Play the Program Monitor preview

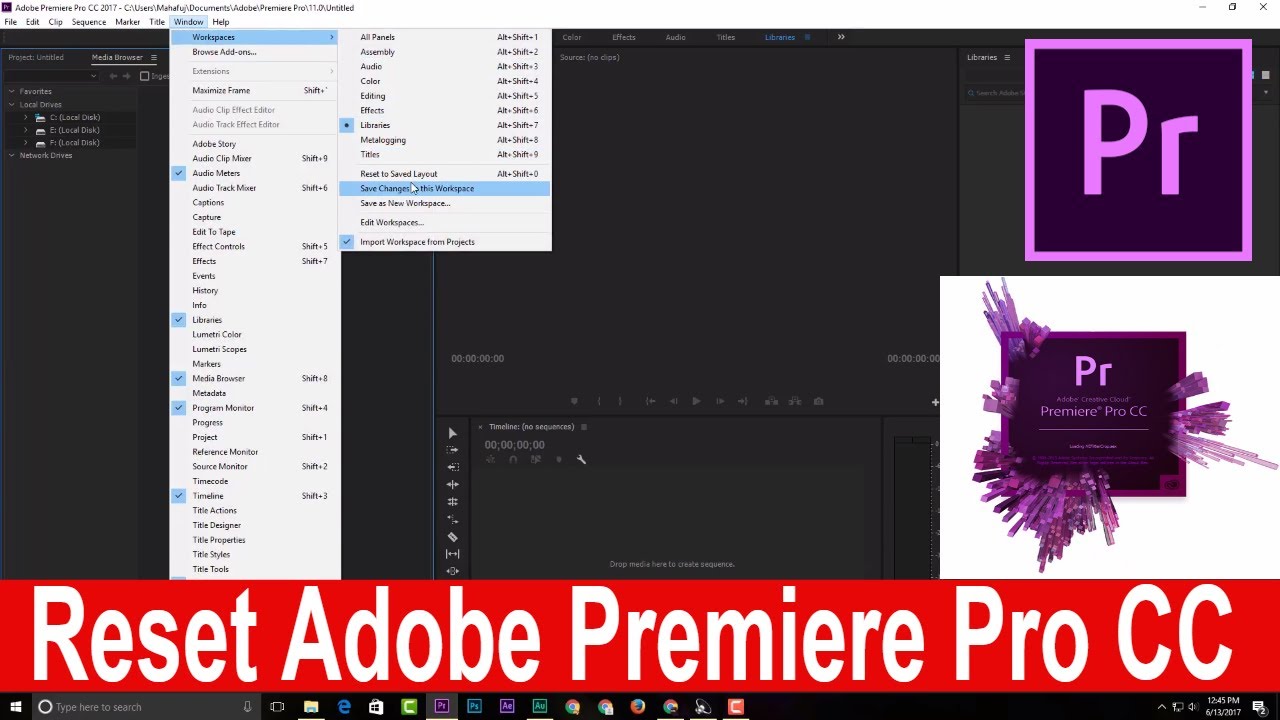[x=696, y=401]
